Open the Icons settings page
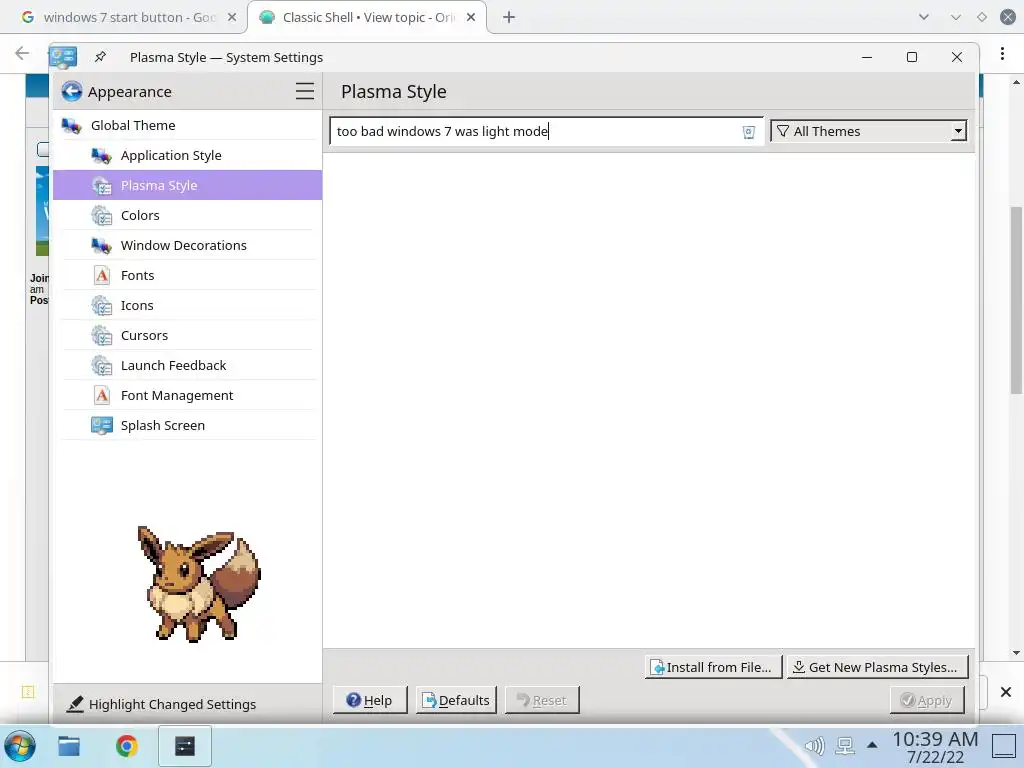The height and width of the screenshot is (768, 1024). point(188,306)
